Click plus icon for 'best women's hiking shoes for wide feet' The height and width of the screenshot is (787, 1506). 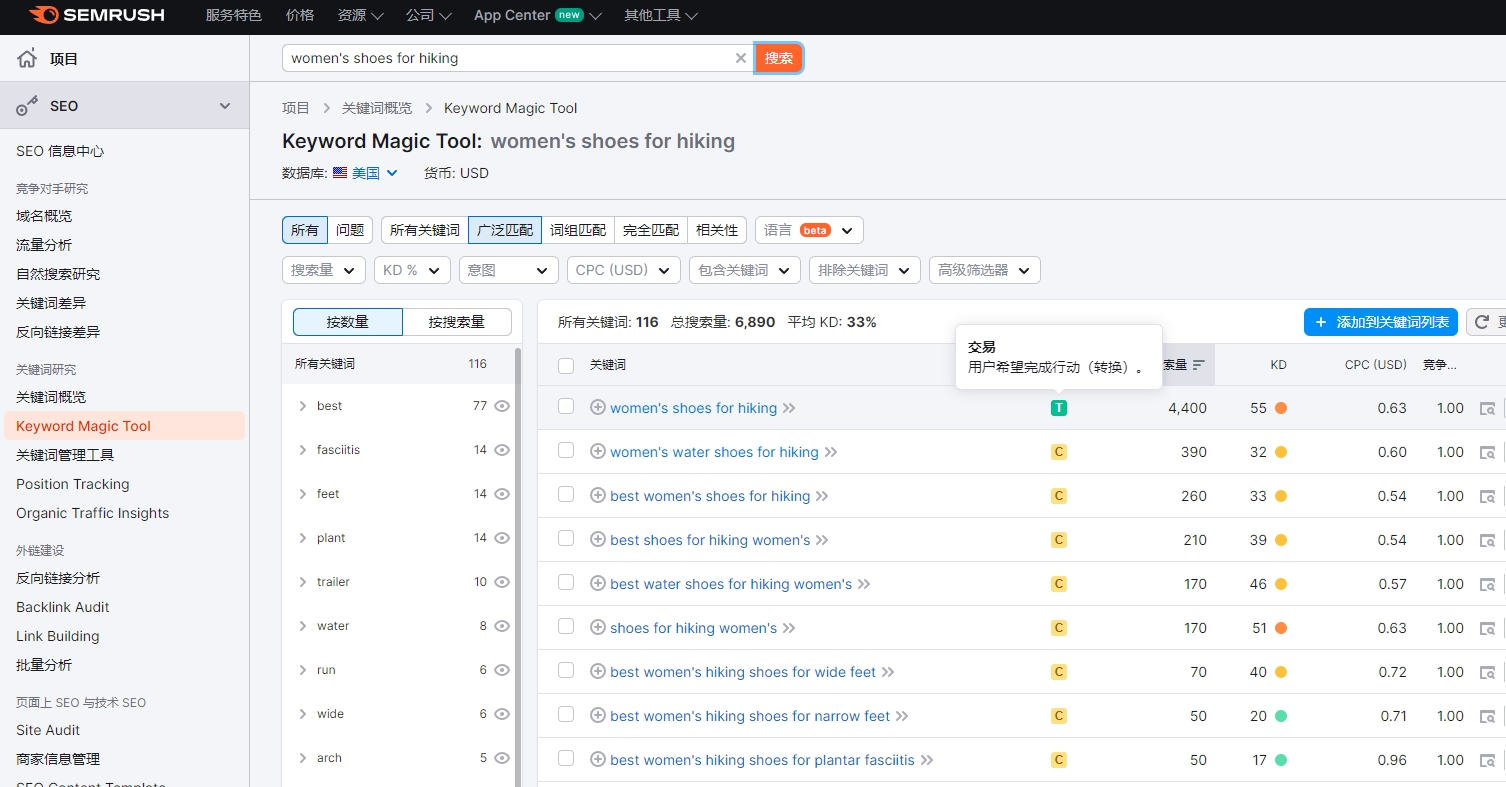point(598,672)
